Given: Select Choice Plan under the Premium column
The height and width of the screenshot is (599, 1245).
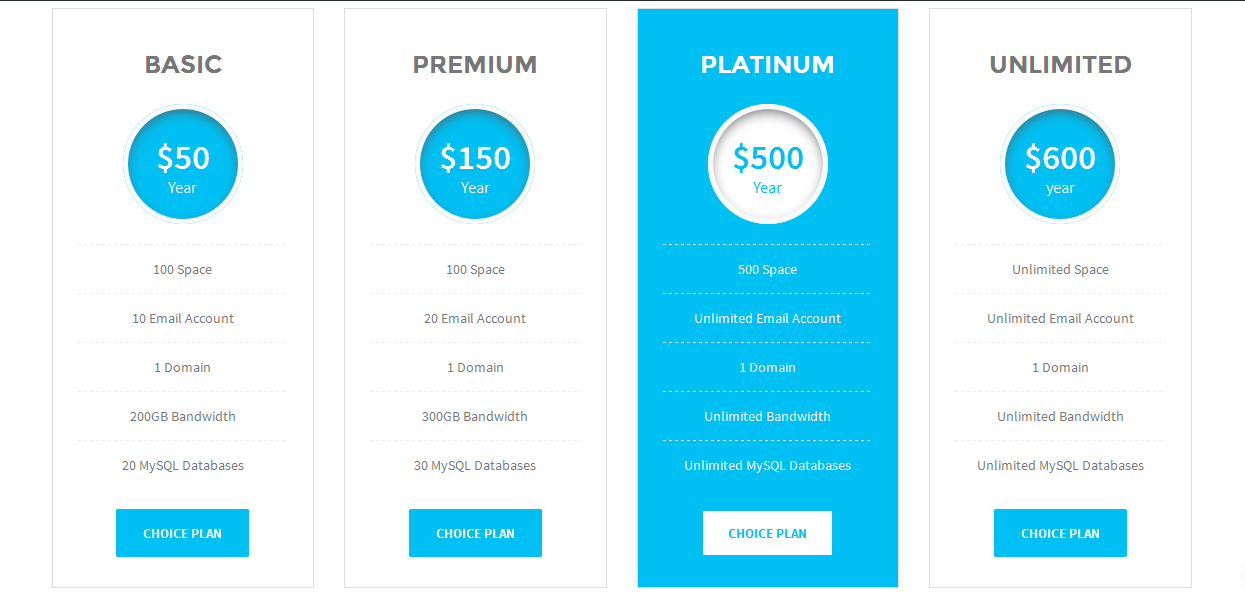Looking at the screenshot, I should (x=475, y=533).
